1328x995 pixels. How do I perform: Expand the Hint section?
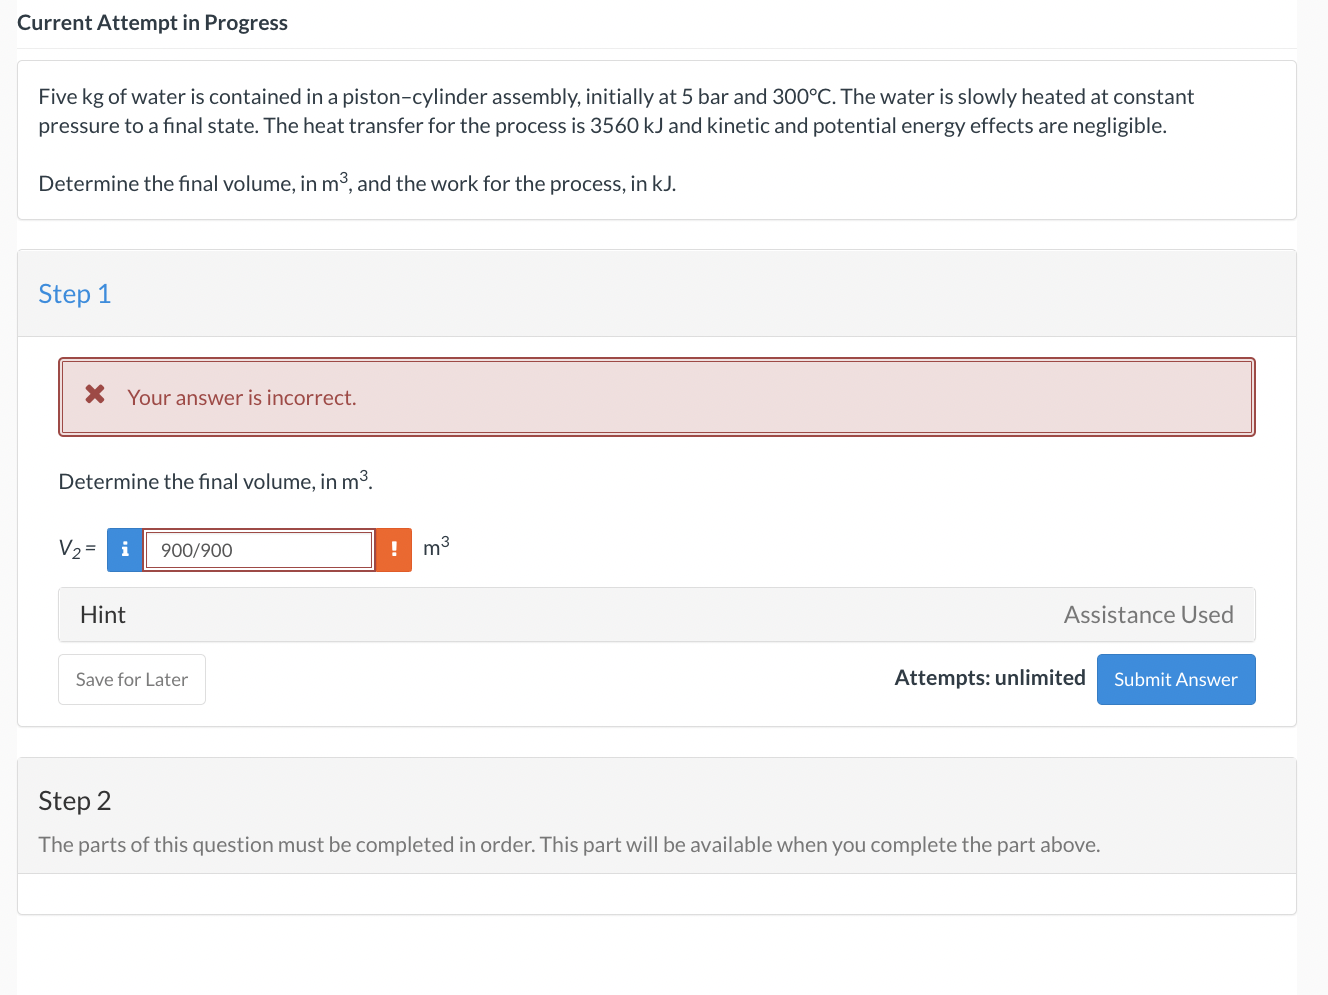click(x=103, y=615)
